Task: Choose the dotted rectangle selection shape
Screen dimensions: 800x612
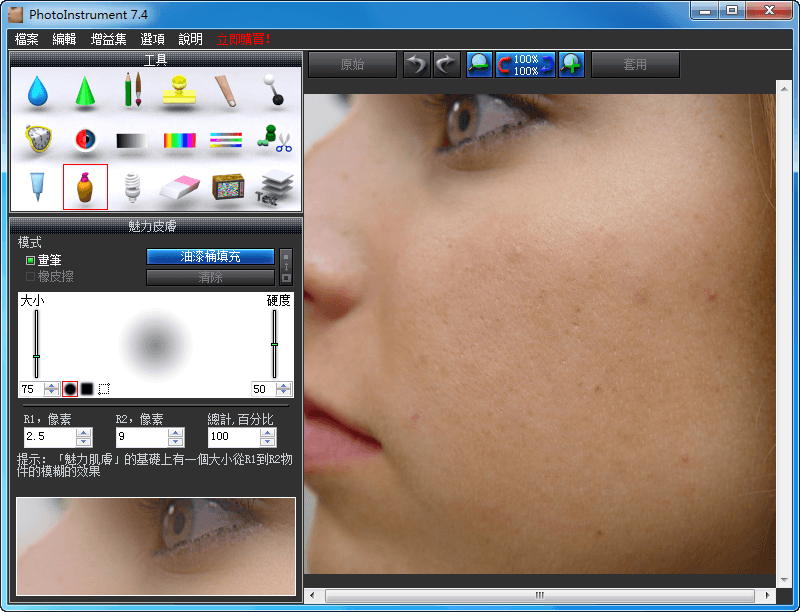Action: click(104, 389)
